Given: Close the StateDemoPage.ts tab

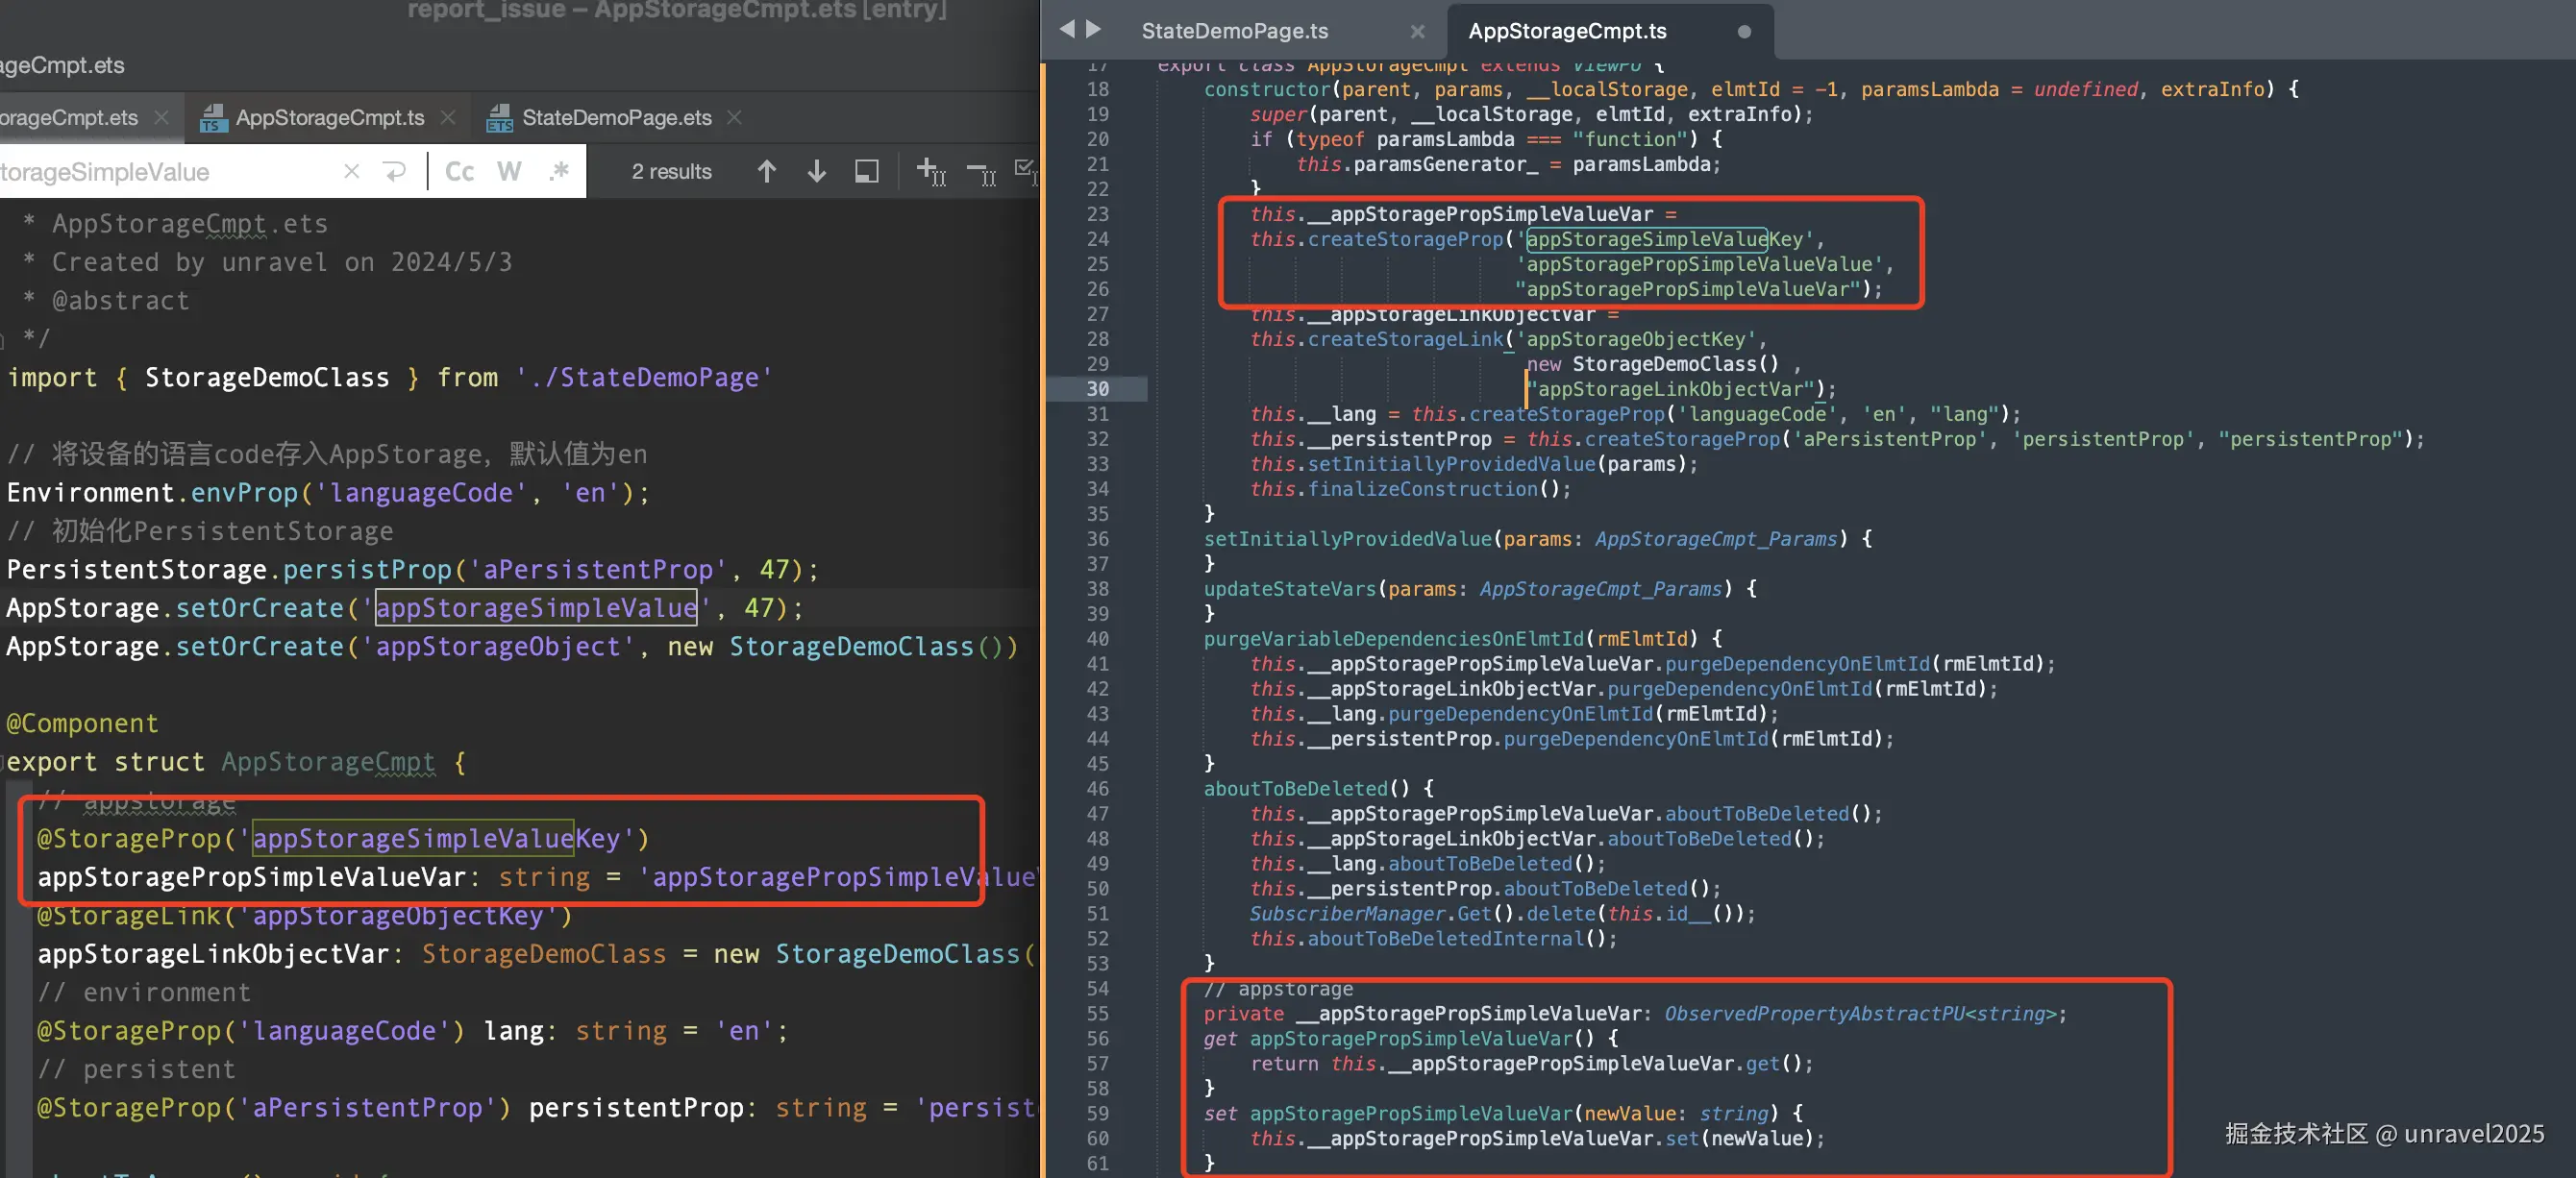Looking at the screenshot, I should coord(1417,31).
